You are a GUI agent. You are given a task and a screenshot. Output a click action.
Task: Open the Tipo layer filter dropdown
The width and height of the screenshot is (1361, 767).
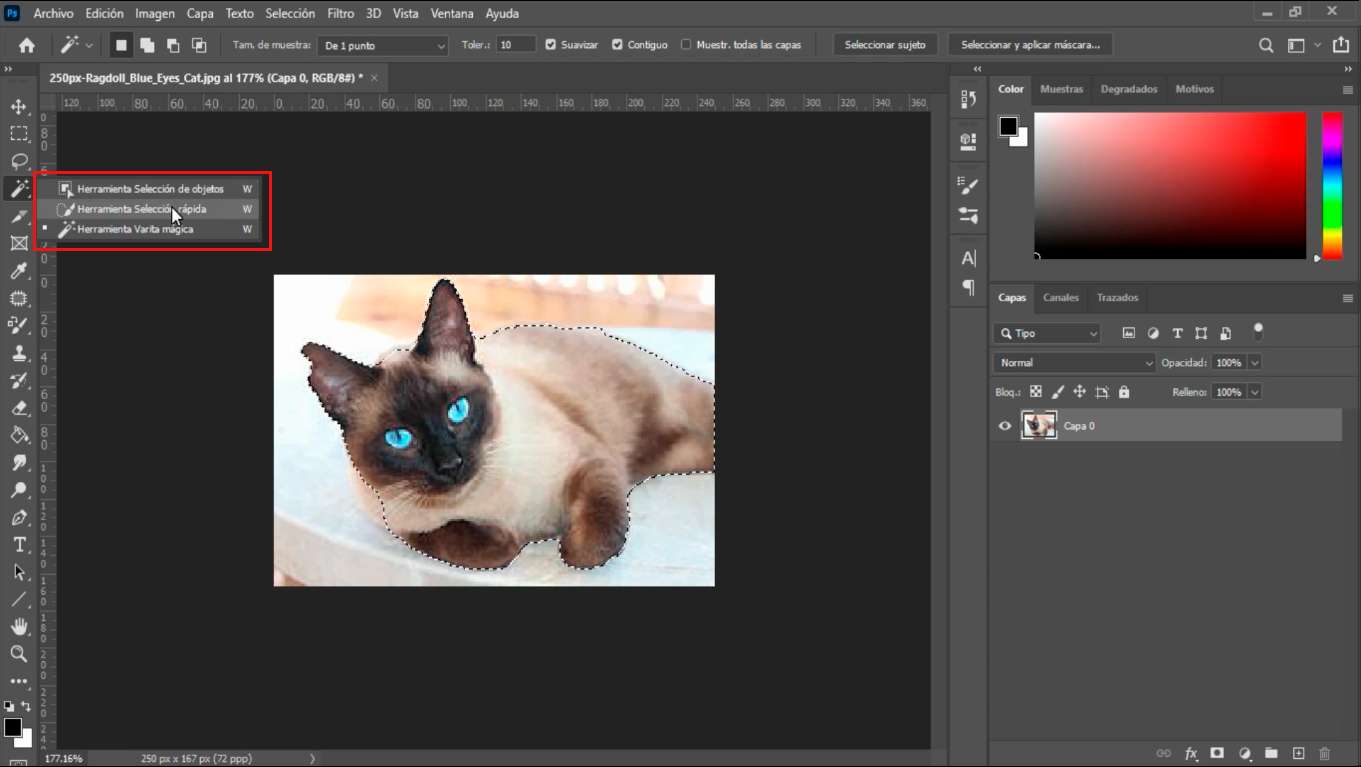pyautogui.click(x=1047, y=334)
